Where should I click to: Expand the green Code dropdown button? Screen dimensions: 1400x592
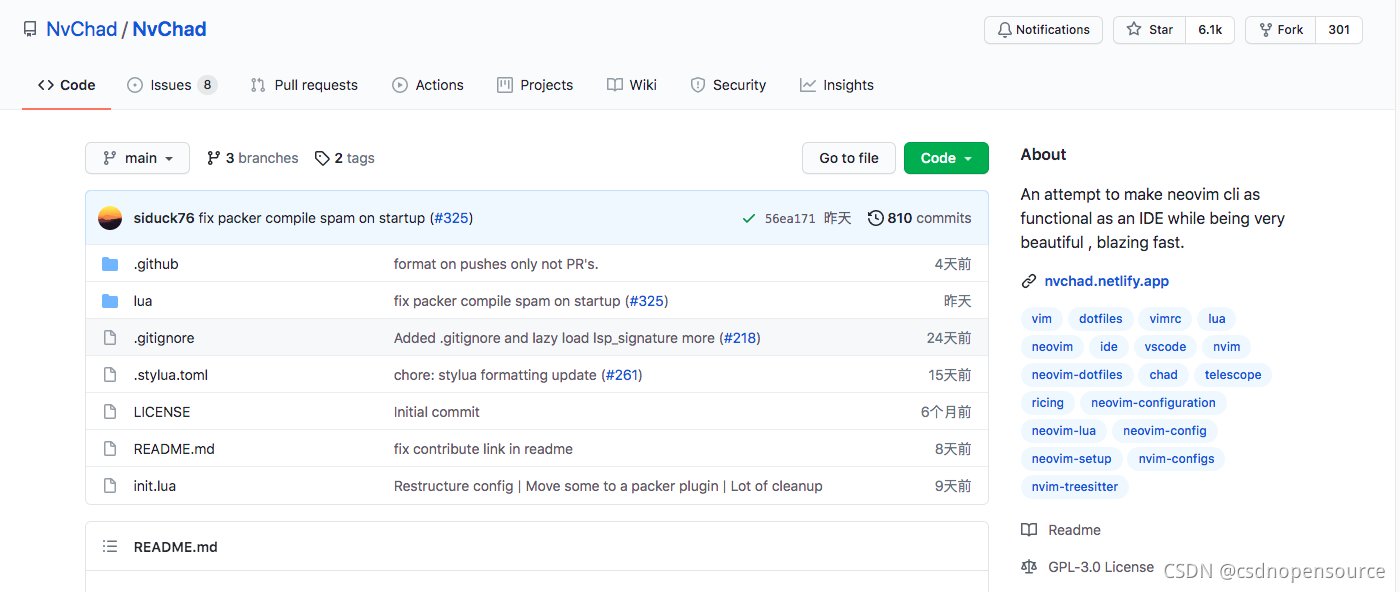pyautogui.click(x=946, y=158)
